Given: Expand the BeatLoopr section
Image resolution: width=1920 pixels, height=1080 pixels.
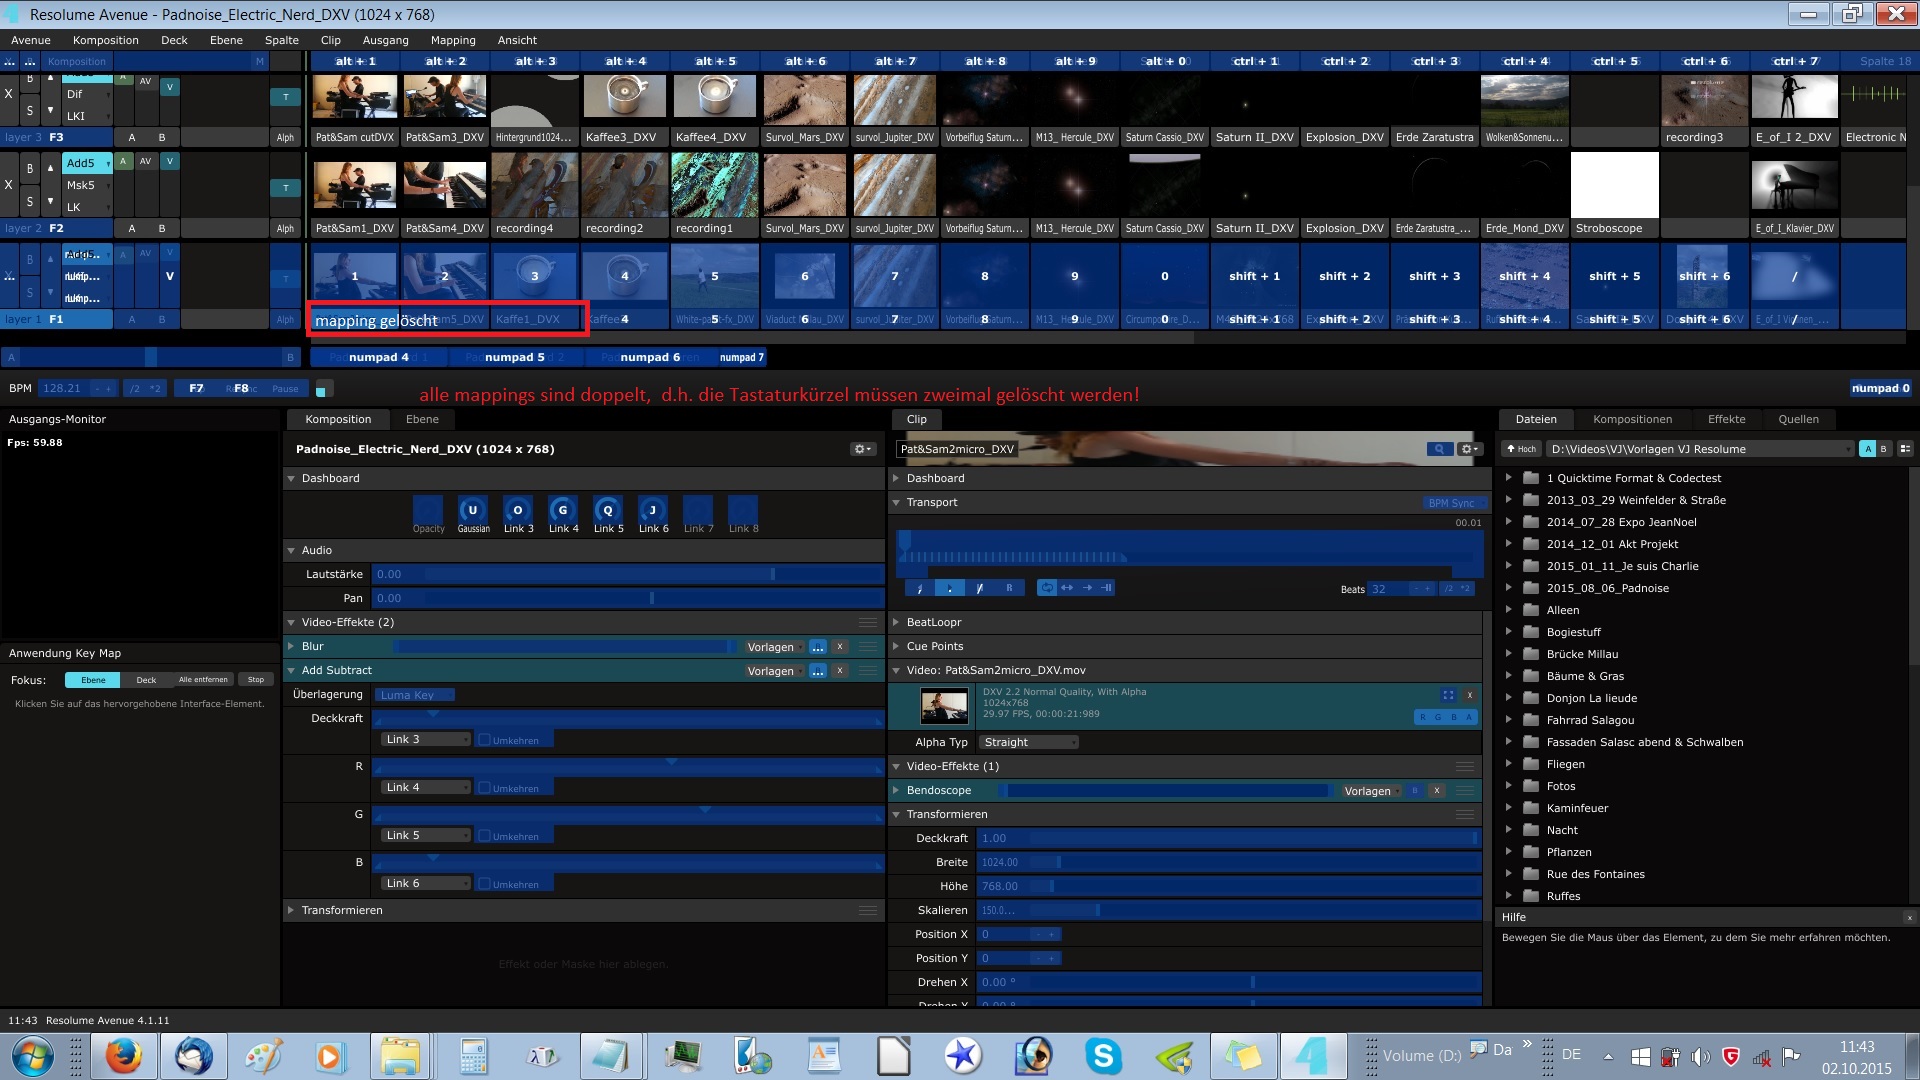Looking at the screenshot, I should click(897, 622).
